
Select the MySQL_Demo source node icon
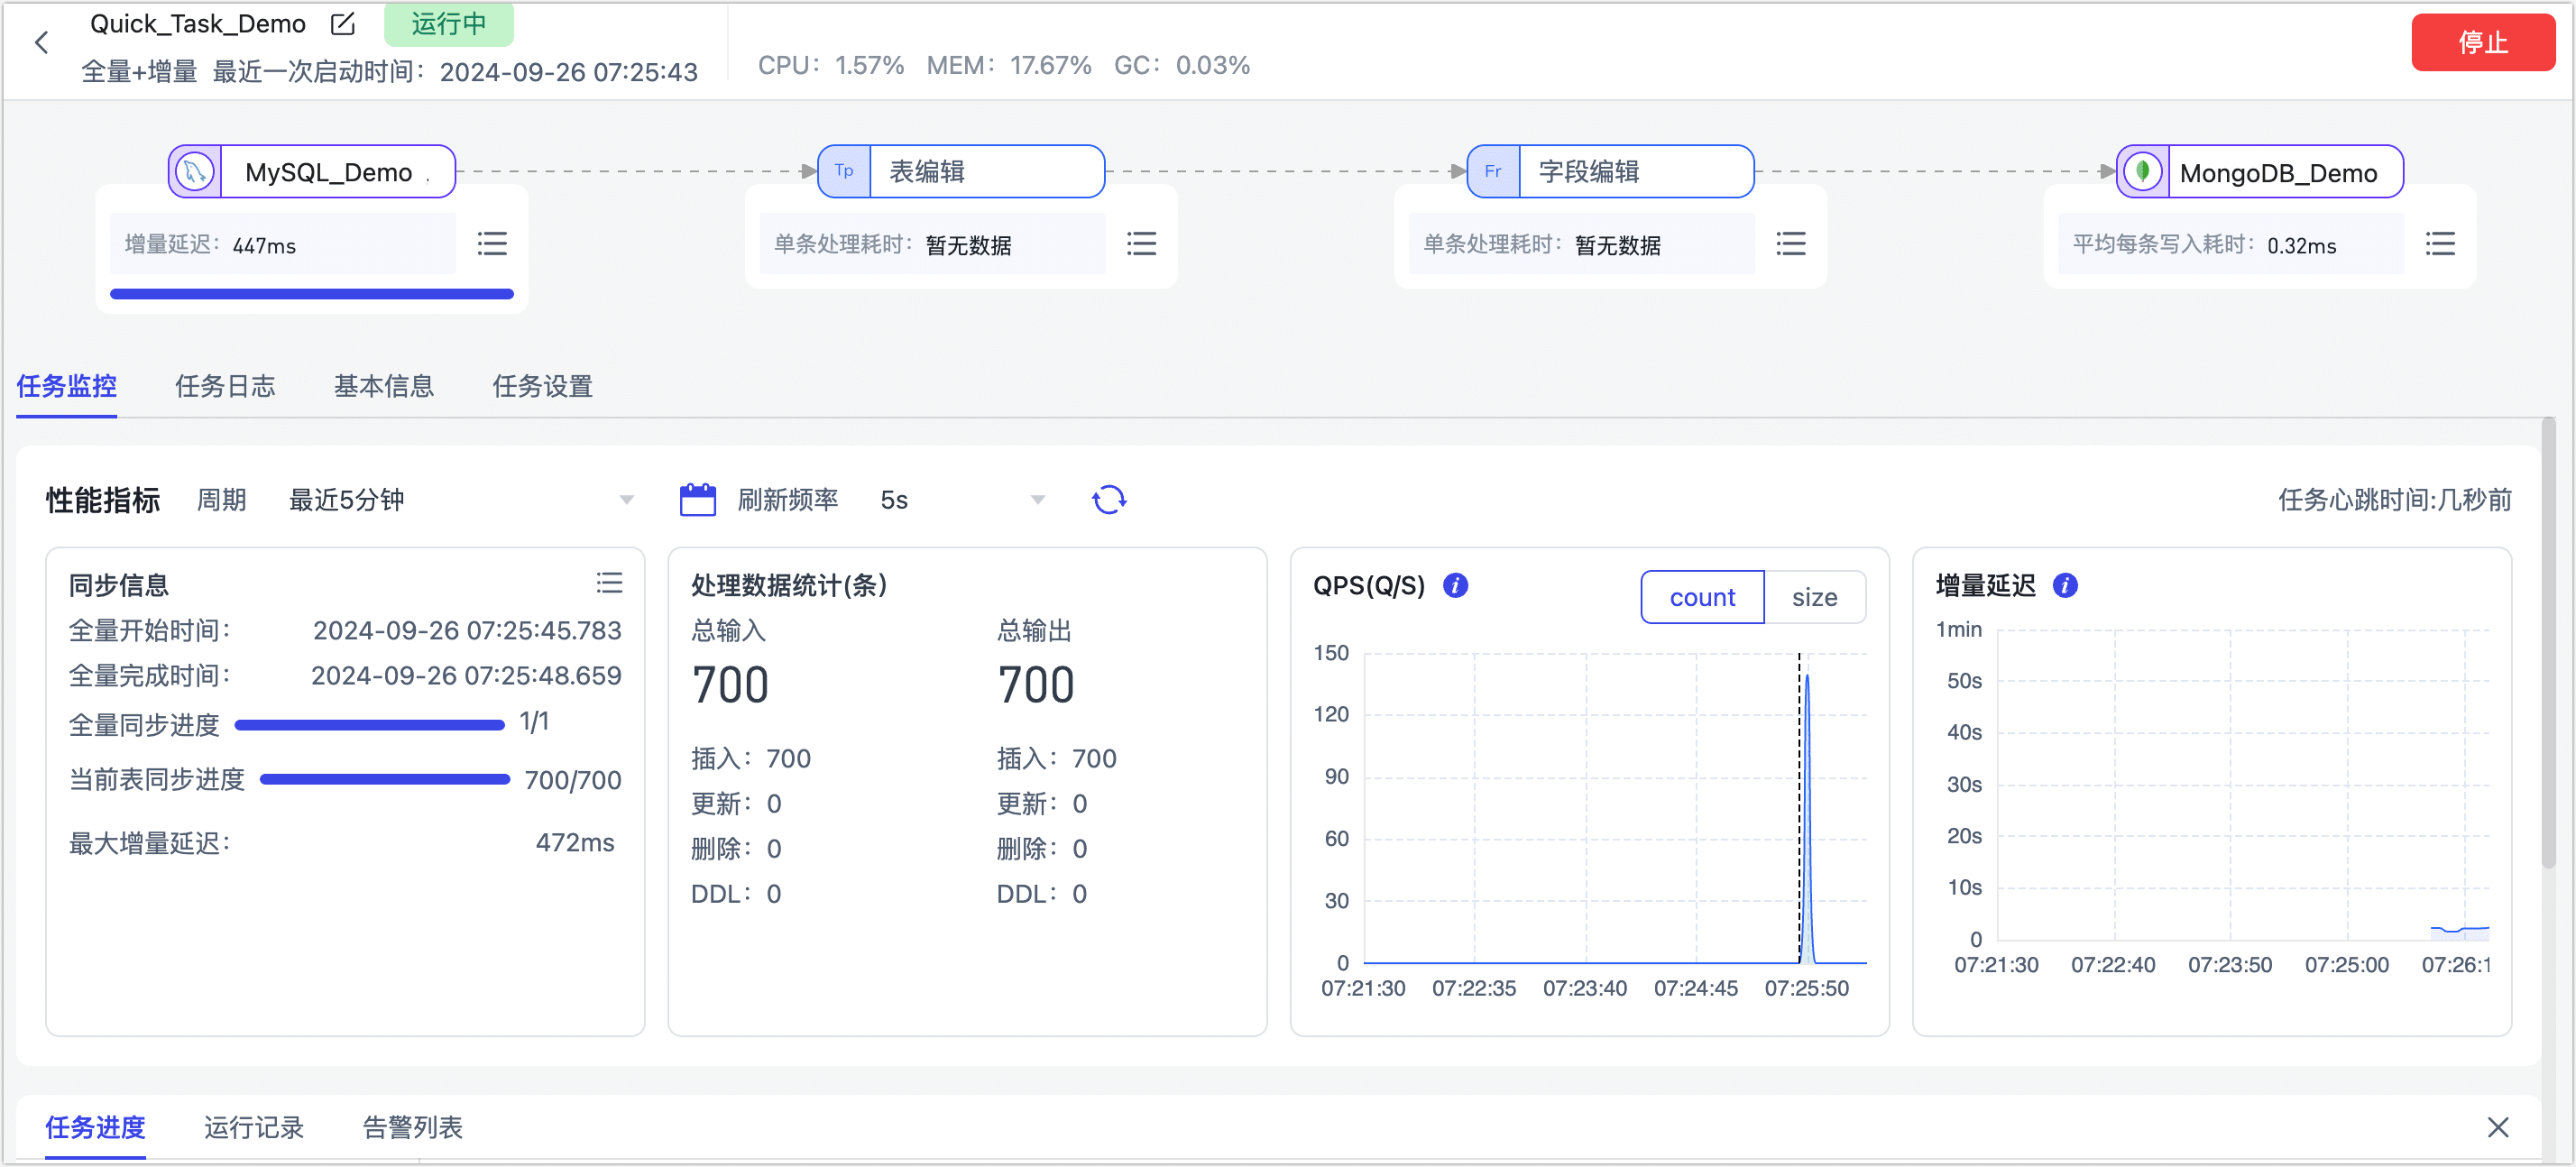pos(193,170)
